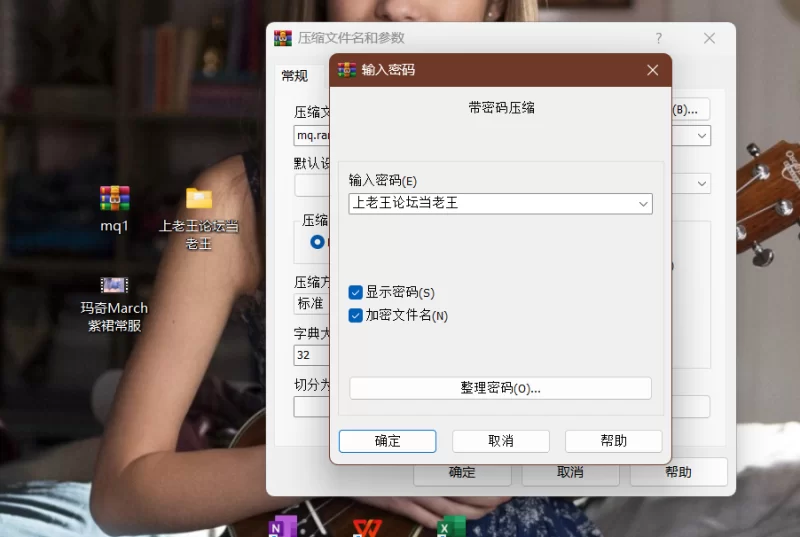This screenshot has width=800, height=537.
Task: Uncheck the 显示密码 checkbox
Action: [x=355, y=292]
